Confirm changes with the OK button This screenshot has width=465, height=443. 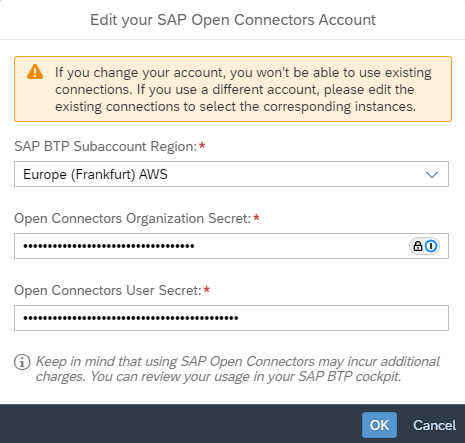click(379, 425)
